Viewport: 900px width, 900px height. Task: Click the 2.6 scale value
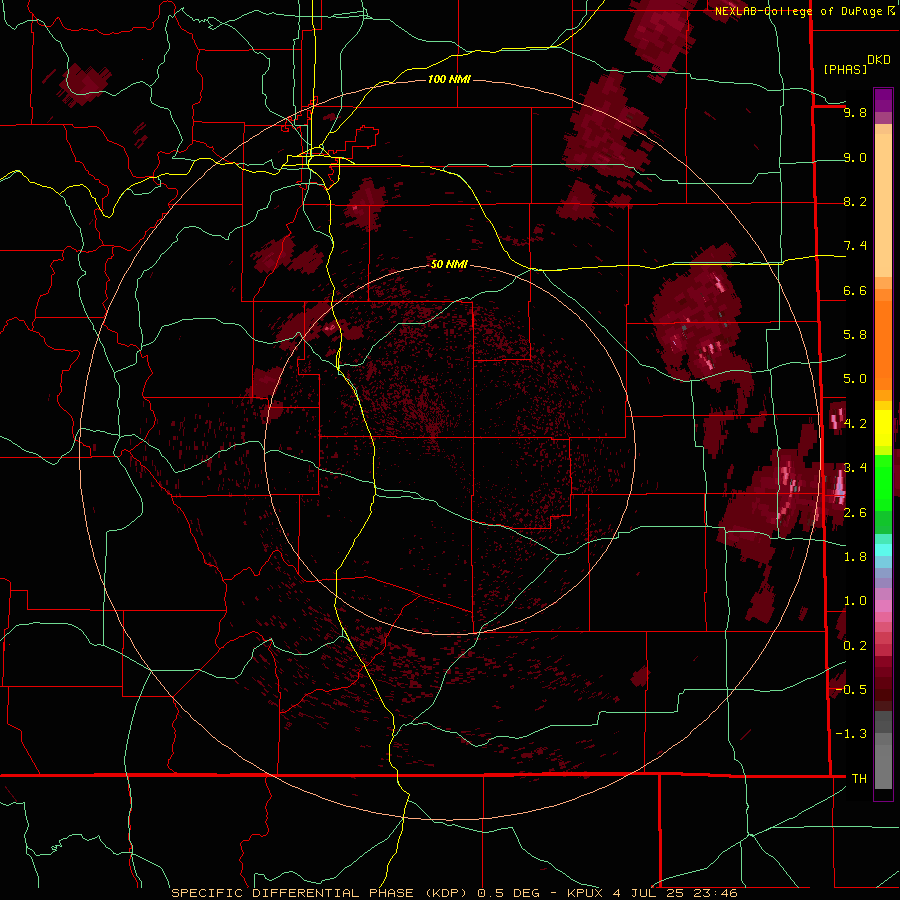(x=855, y=512)
